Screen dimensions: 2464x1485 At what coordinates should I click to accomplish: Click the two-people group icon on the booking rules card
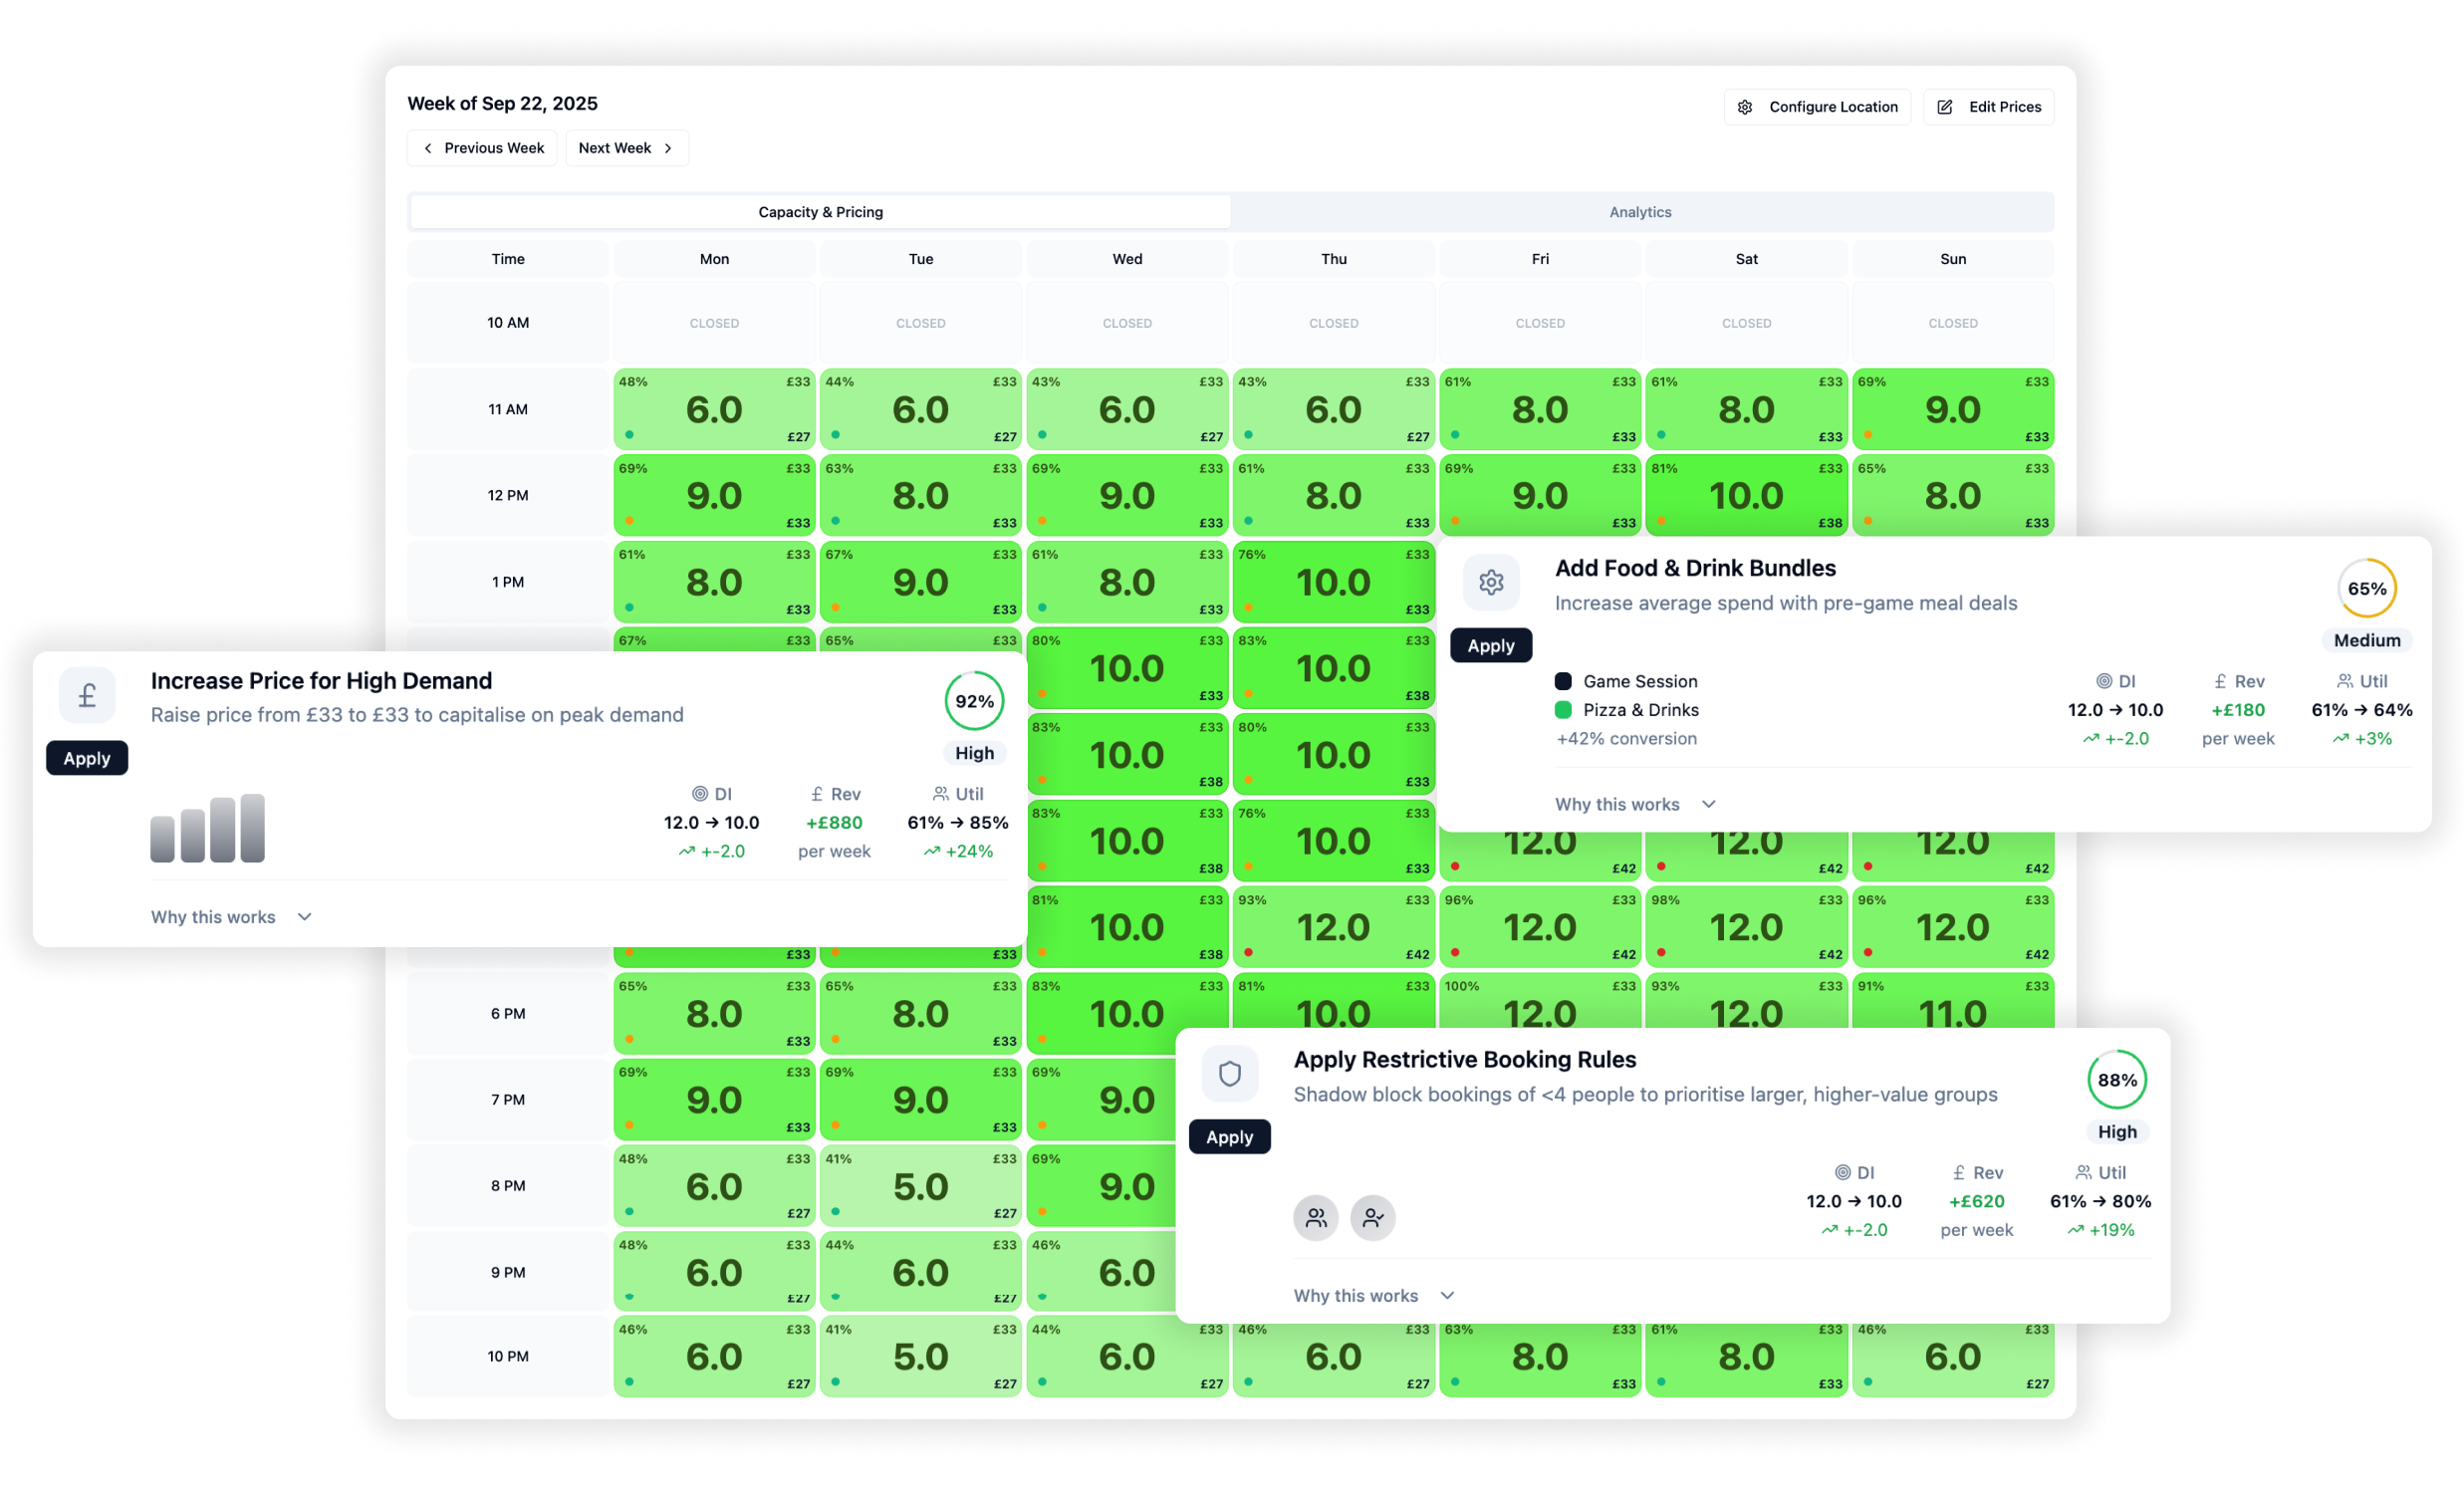(1316, 1217)
